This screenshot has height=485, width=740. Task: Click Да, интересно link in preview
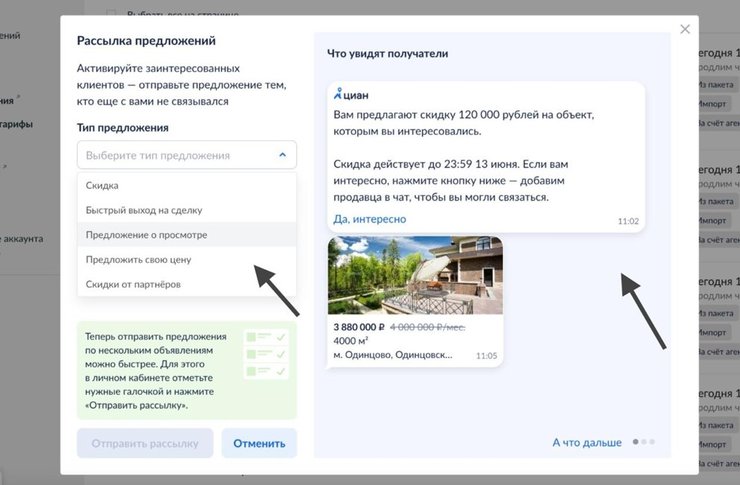click(370, 219)
